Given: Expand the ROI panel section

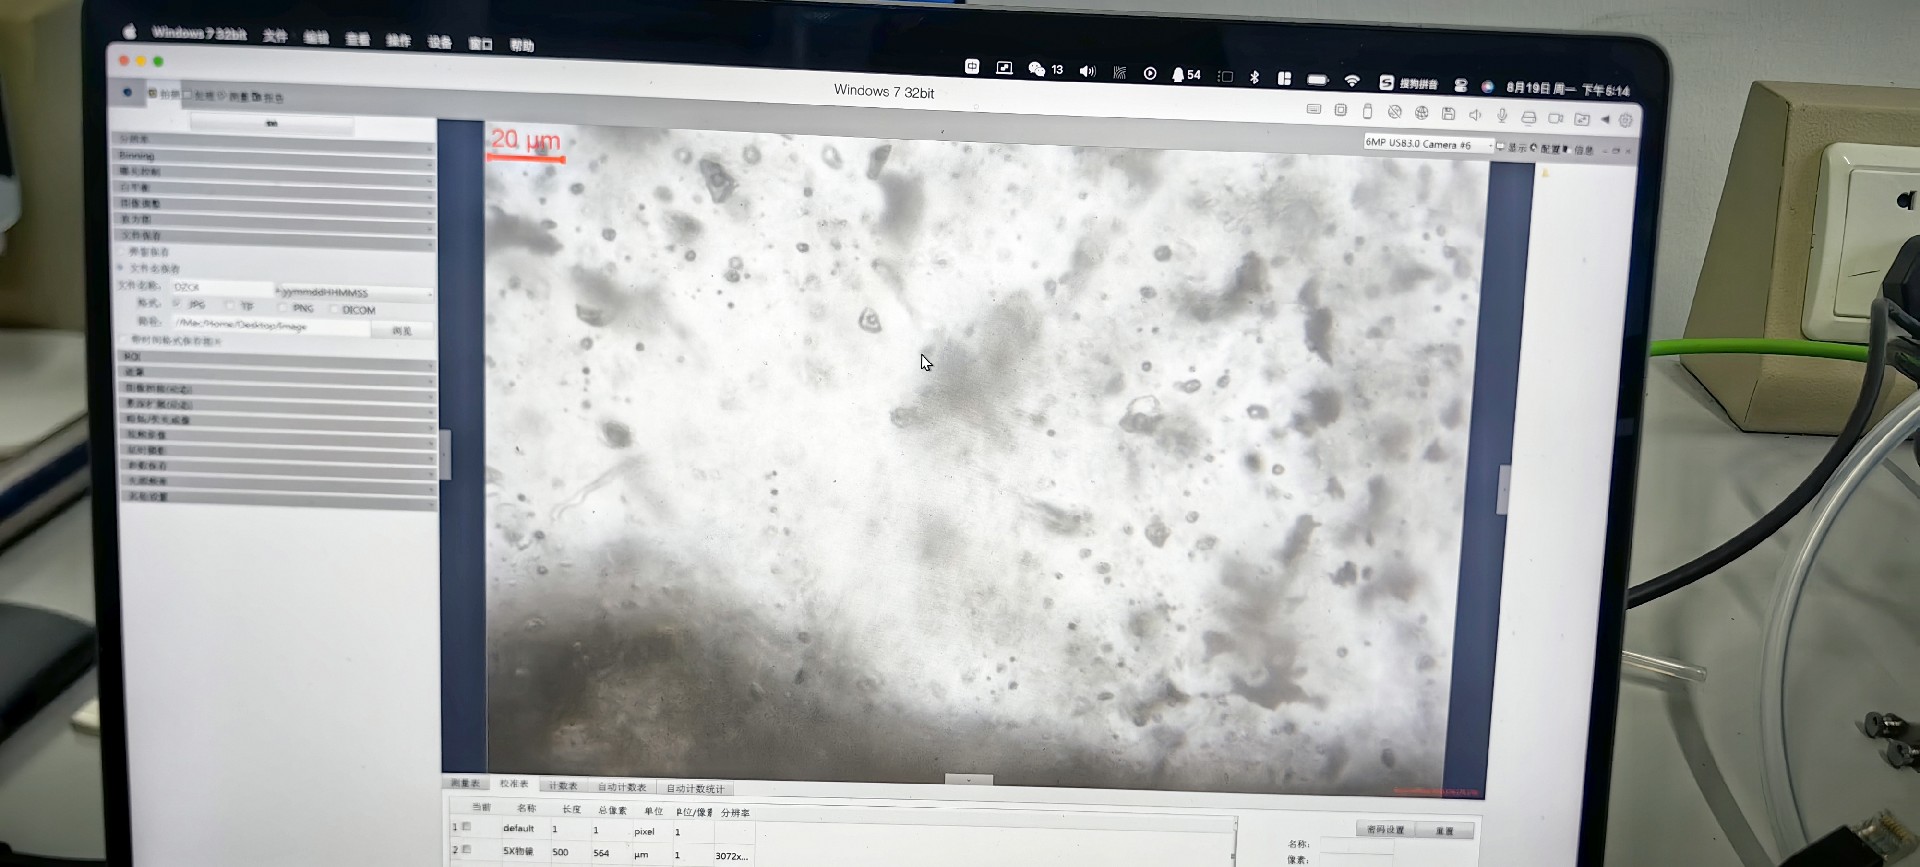Looking at the screenshot, I should (275, 356).
